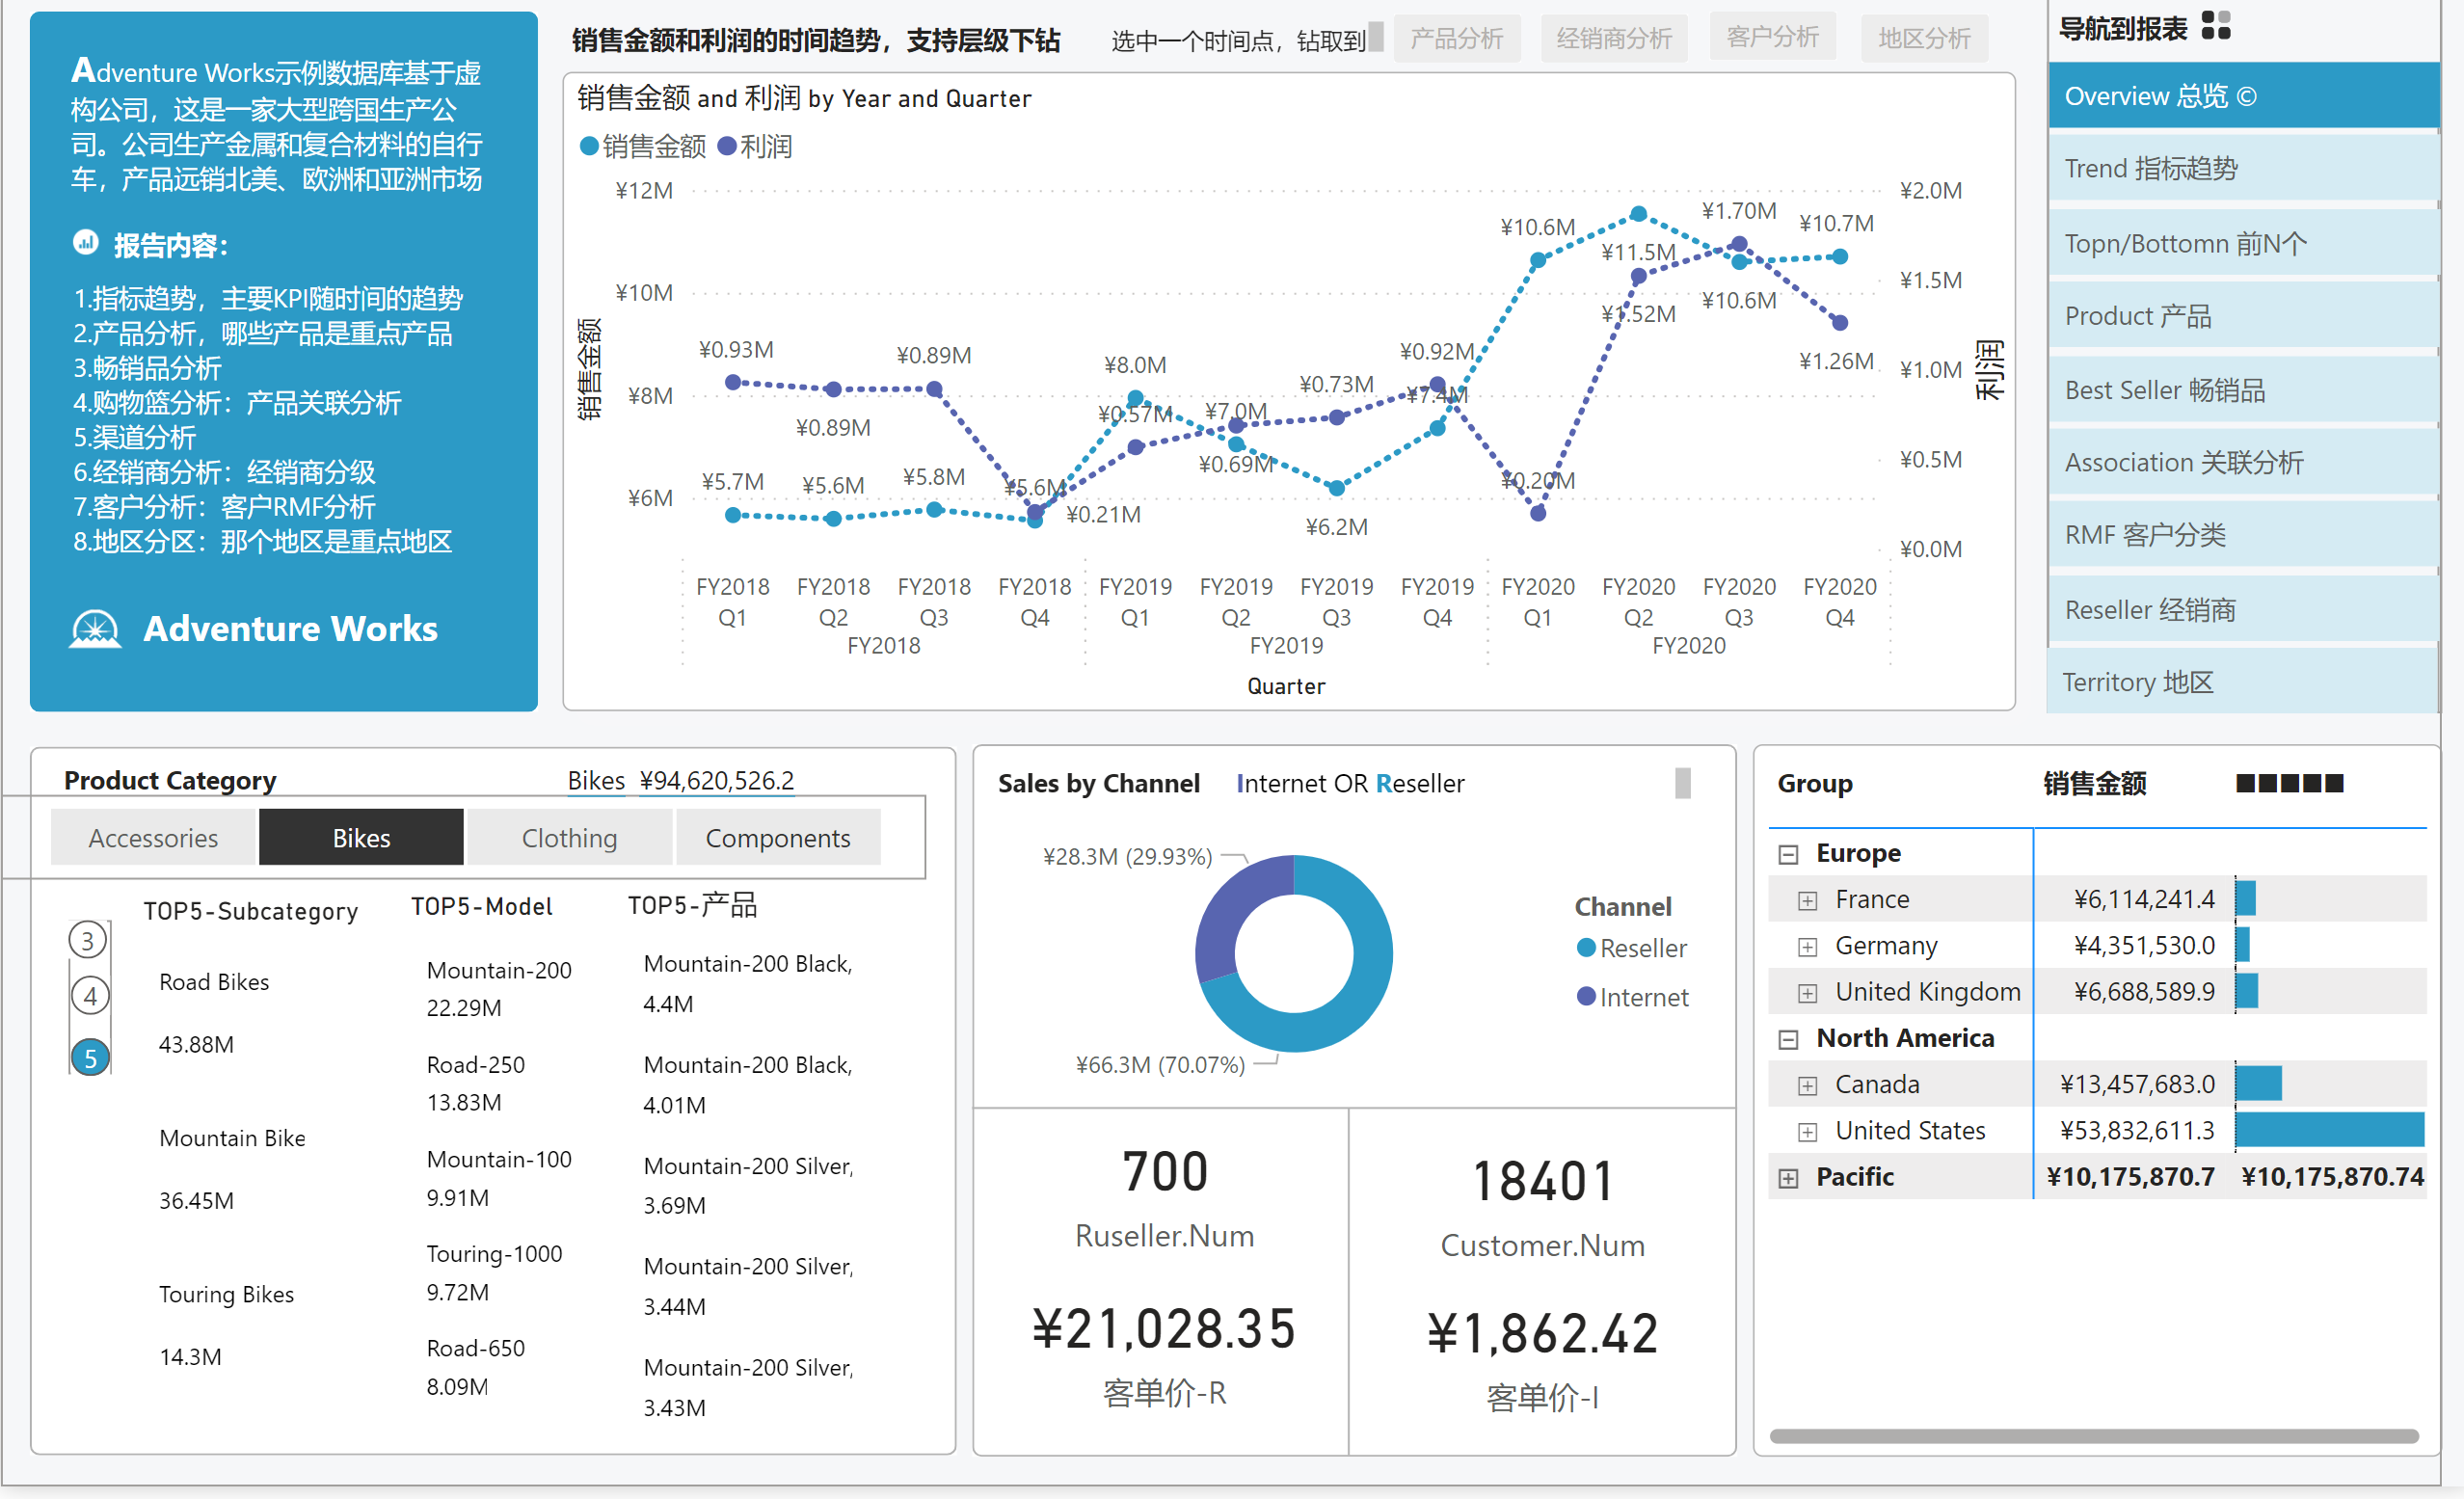The image size is (2464, 1499).
Task: Select TopN option 5 radio circle
Action: coord(90,1058)
